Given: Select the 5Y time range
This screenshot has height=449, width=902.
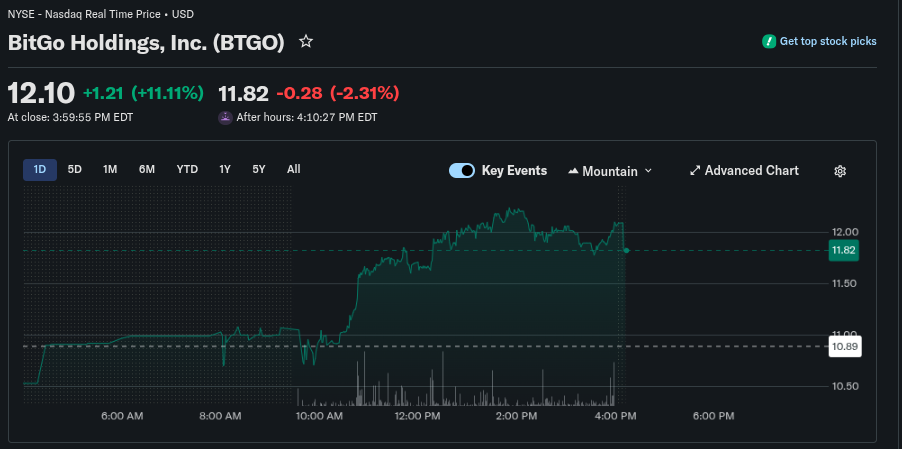Looking at the screenshot, I should [x=259, y=169].
